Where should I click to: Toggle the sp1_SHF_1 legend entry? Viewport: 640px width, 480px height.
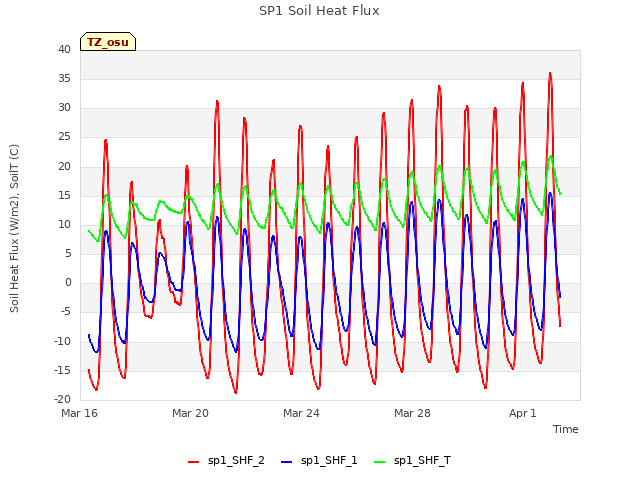(x=319, y=461)
